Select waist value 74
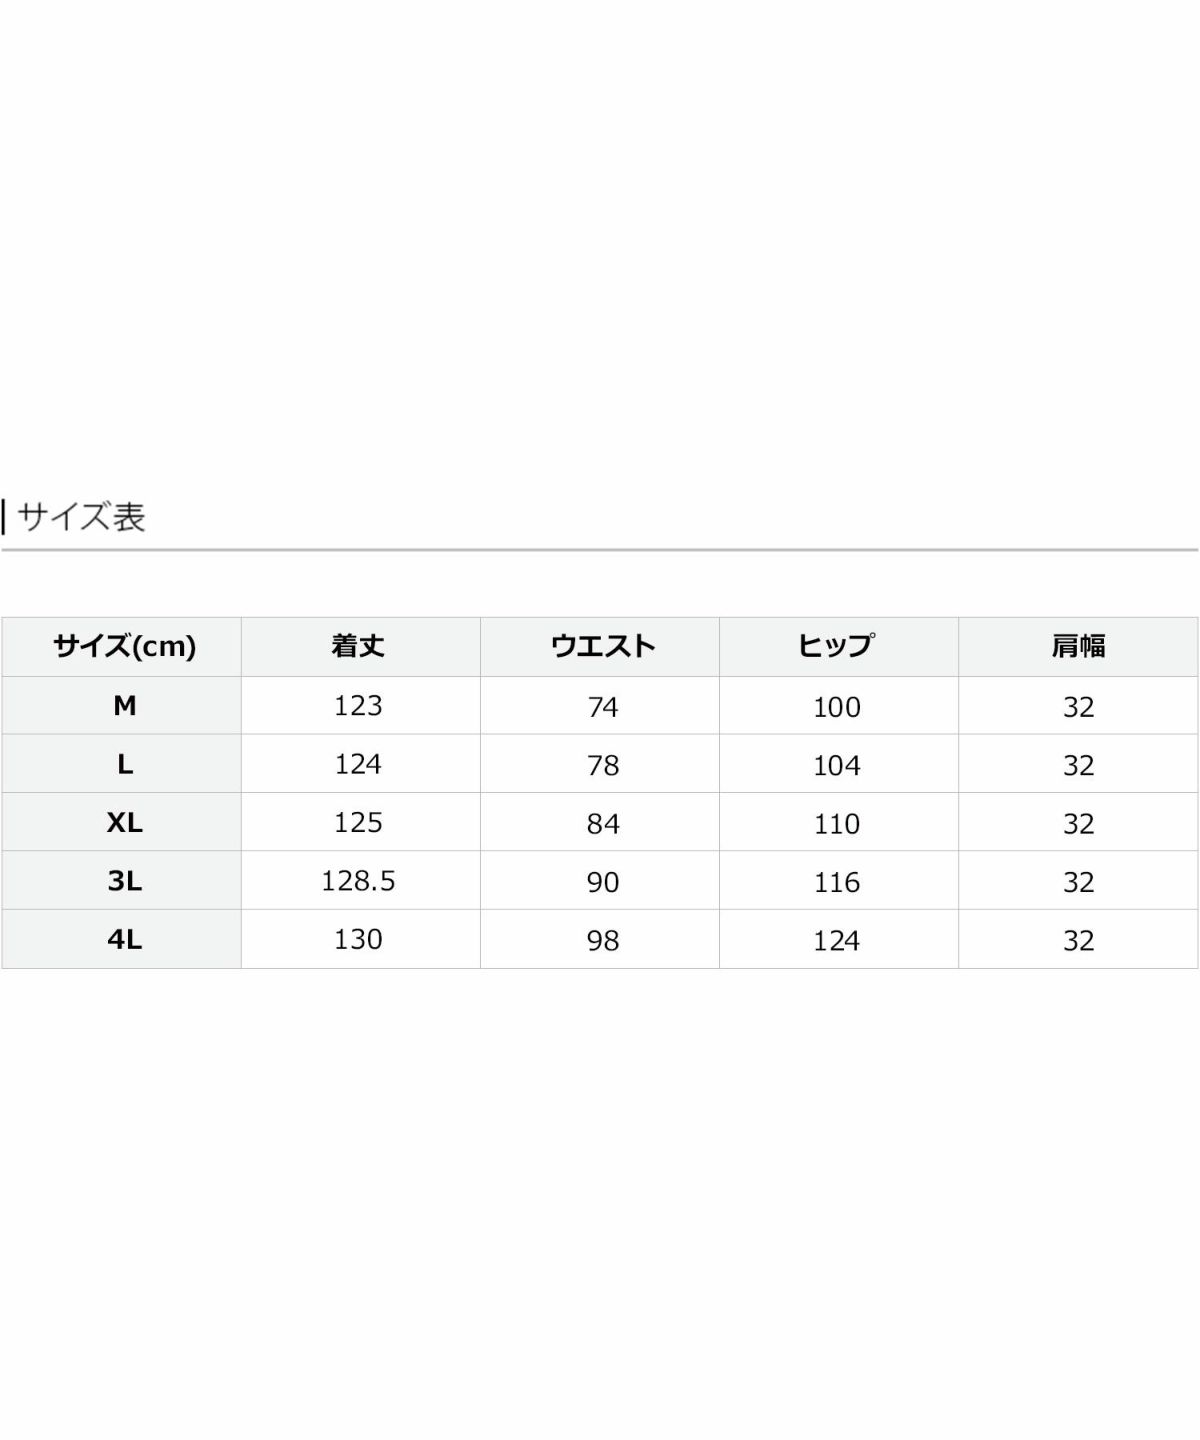The image size is (1200, 1440). (x=602, y=707)
